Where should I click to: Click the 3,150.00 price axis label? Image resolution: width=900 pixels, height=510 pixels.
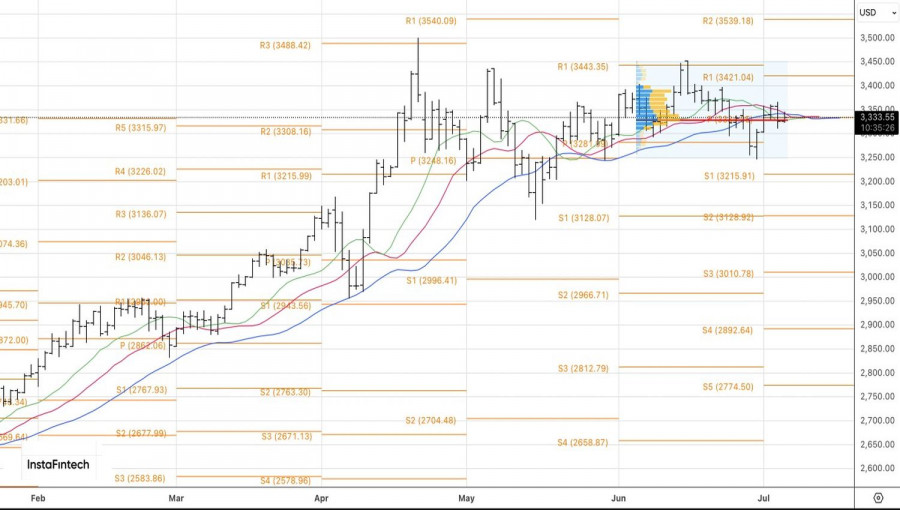(x=877, y=205)
